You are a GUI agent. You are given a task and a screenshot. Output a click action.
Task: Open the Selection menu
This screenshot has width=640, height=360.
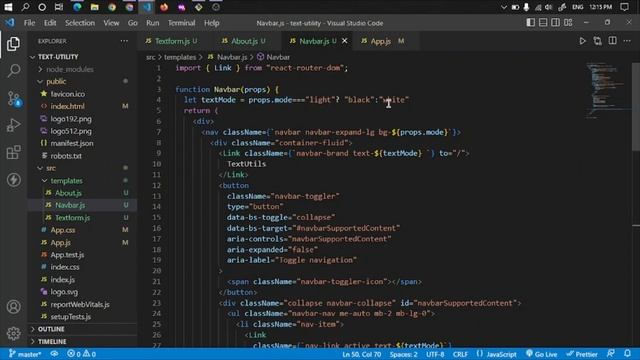pos(80,23)
